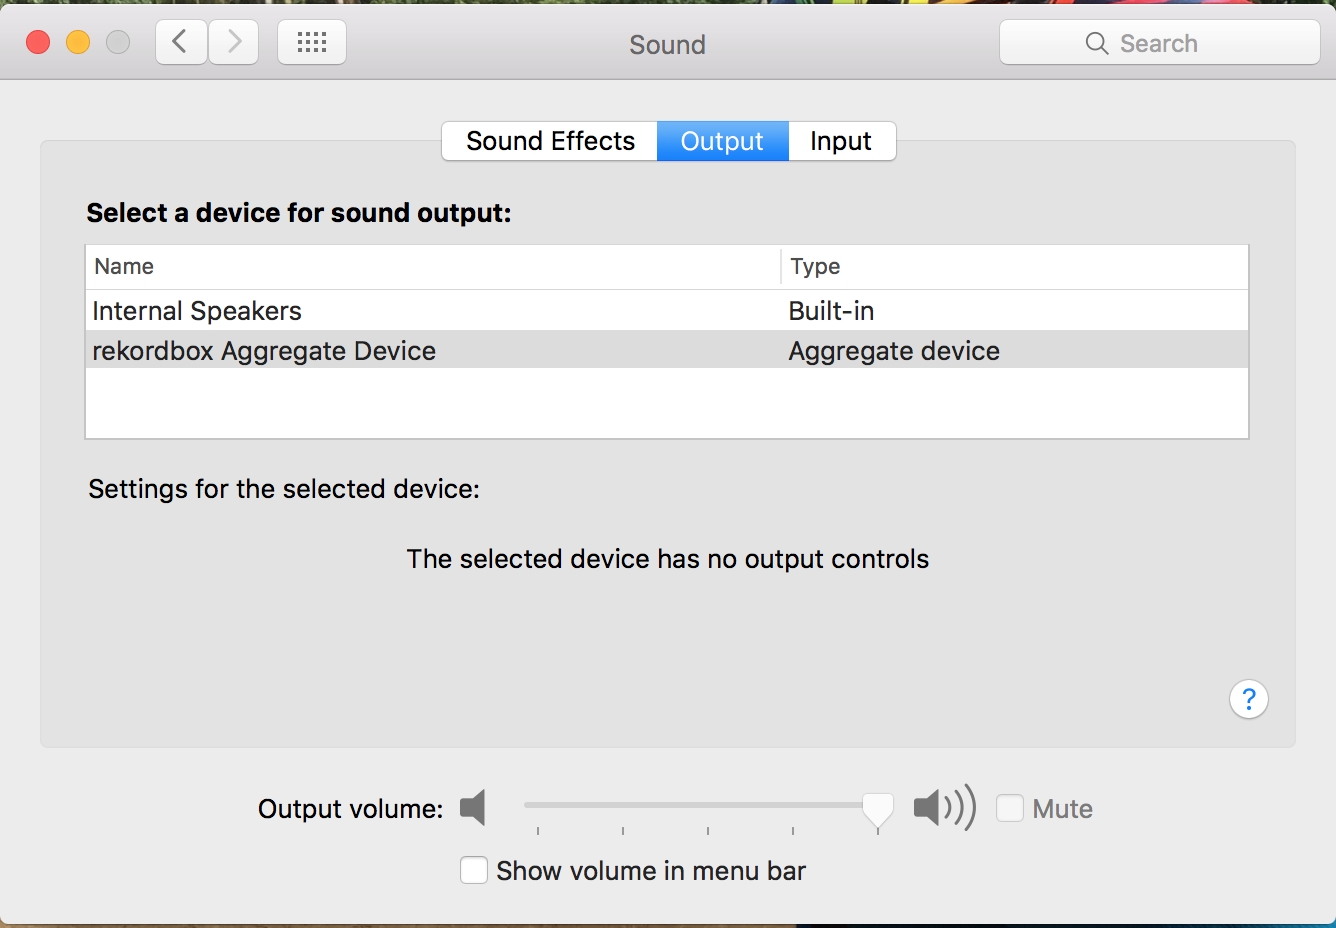The image size is (1336, 928).
Task: Click the Name column header
Action: [124, 266]
